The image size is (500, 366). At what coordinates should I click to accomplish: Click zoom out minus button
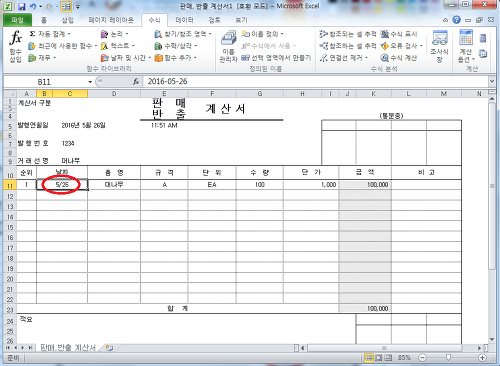pos(422,358)
